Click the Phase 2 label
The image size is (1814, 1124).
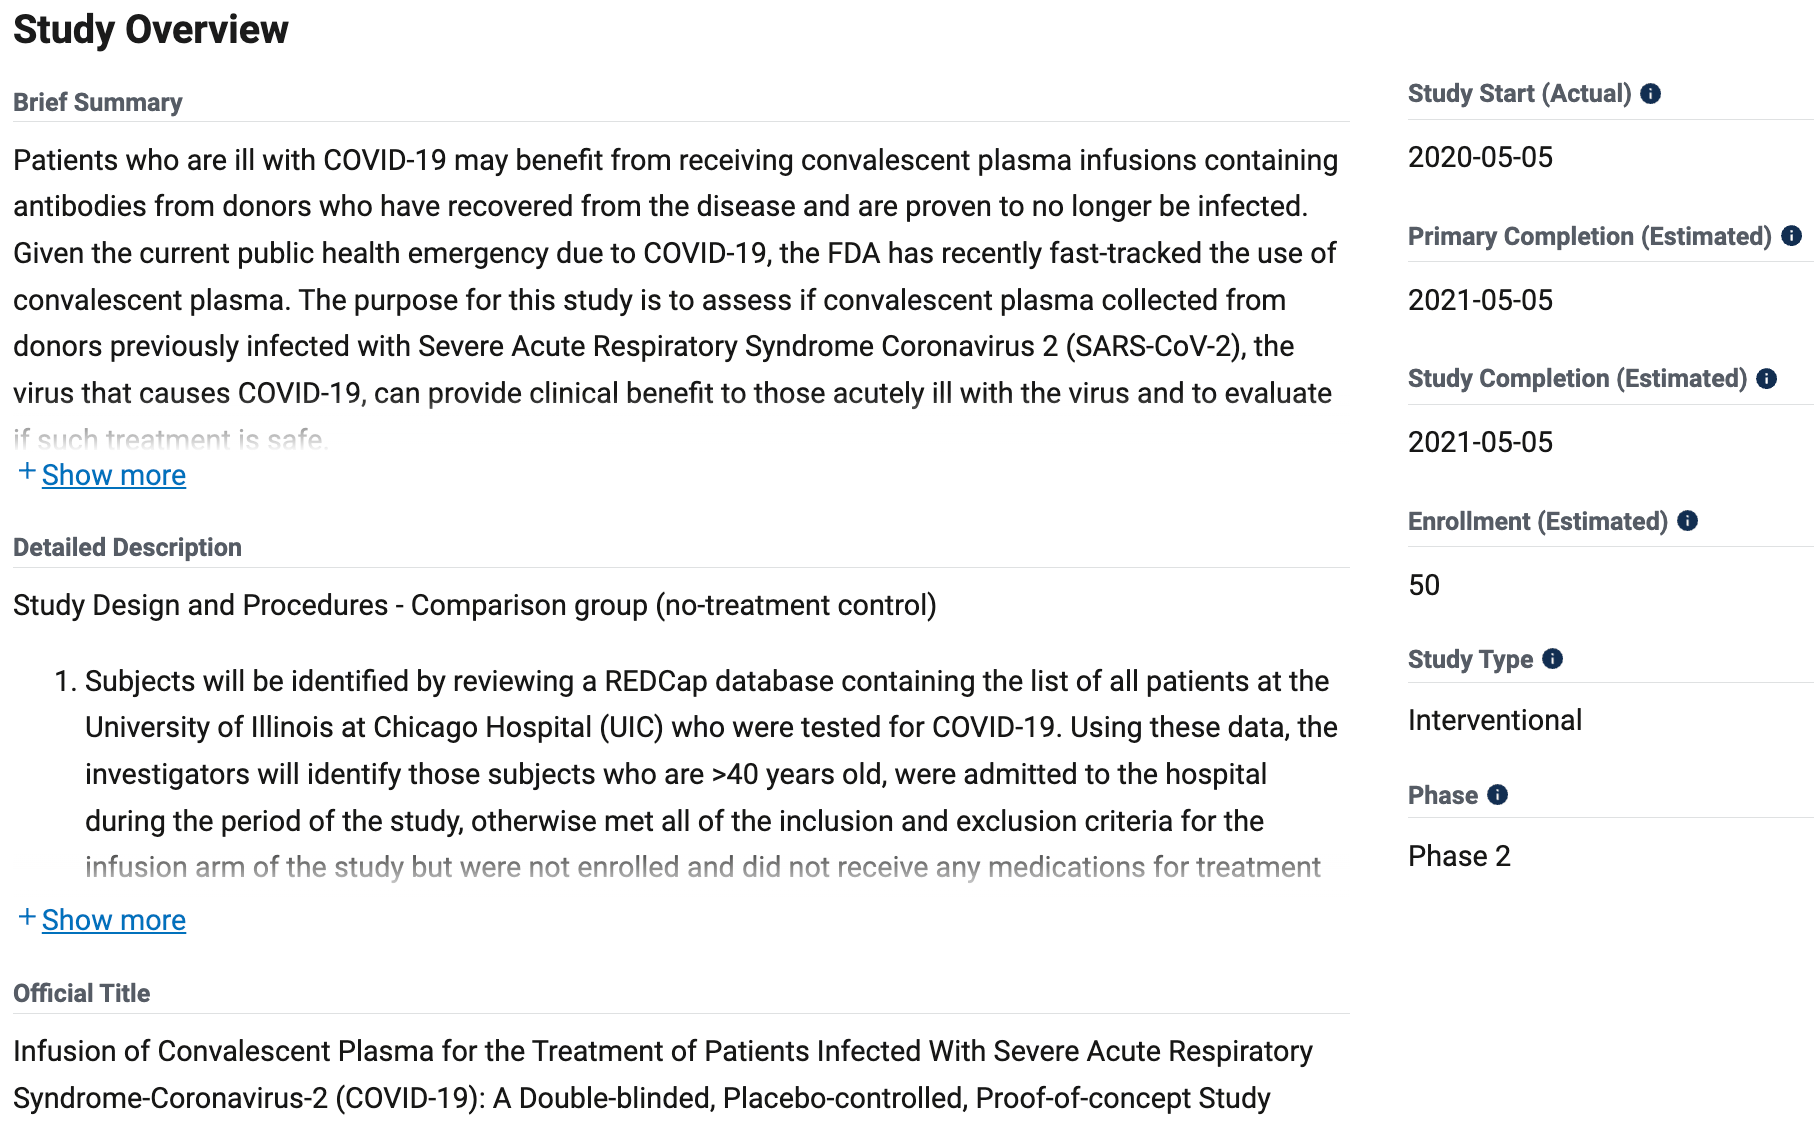tap(1460, 856)
